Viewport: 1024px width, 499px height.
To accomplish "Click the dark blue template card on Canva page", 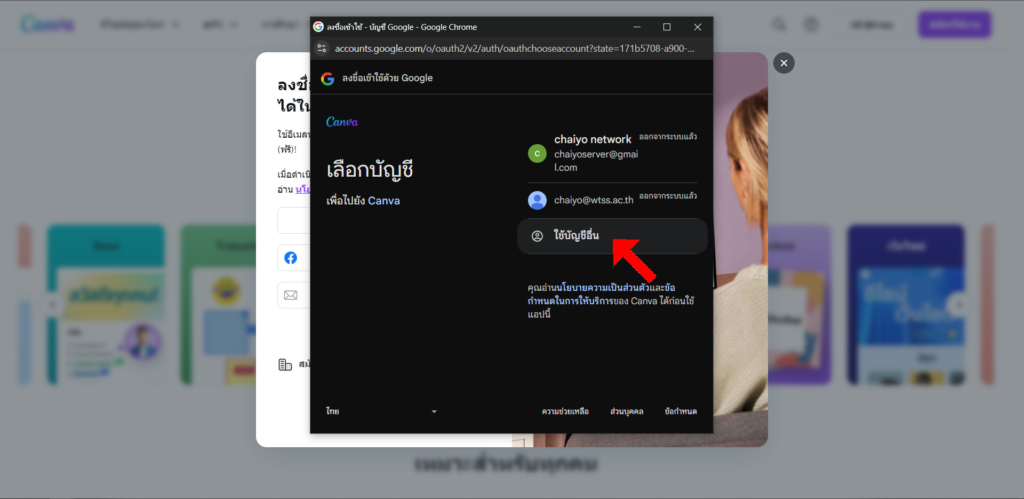I will [x=906, y=304].
